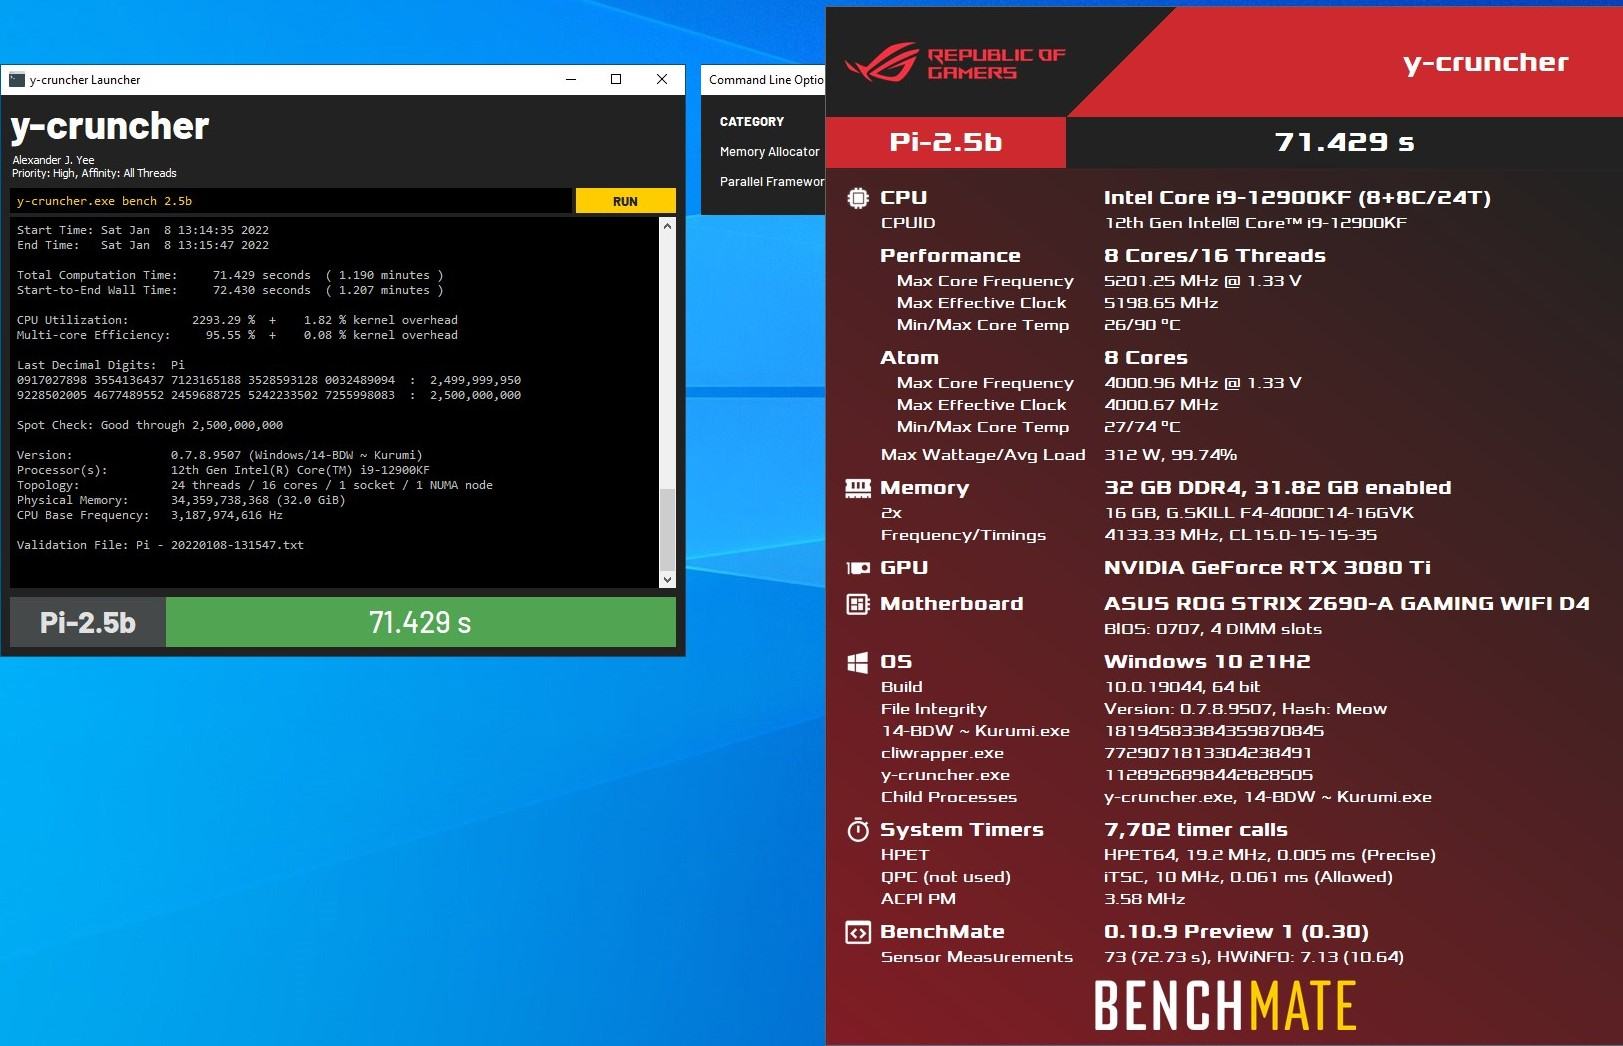The height and width of the screenshot is (1046, 1623).
Task: Select Memory Allocator in Command Line Options
Action: click(769, 152)
